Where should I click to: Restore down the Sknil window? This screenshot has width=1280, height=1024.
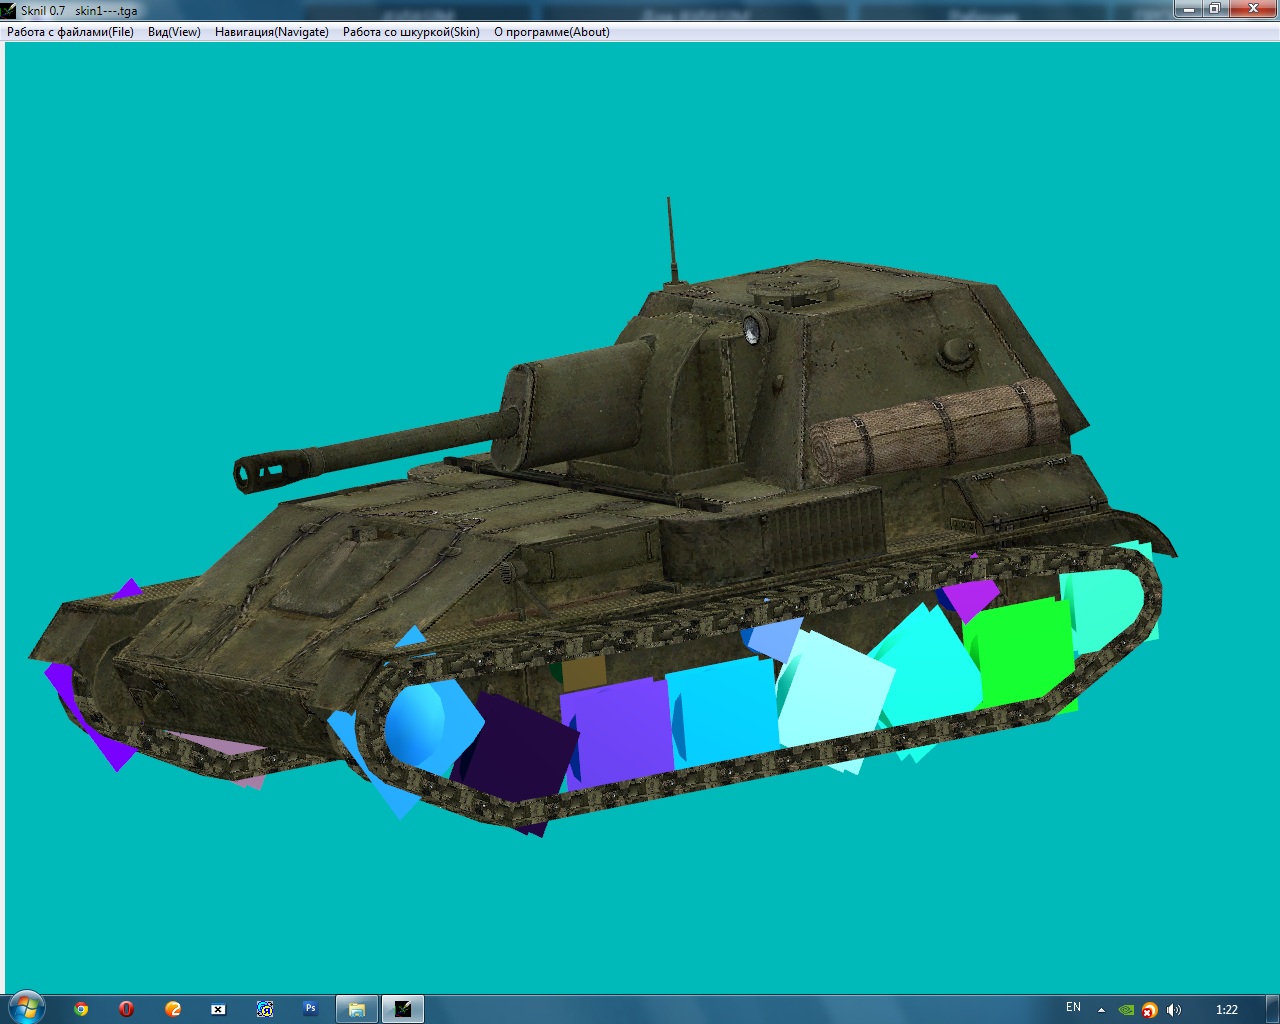point(1214,8)
